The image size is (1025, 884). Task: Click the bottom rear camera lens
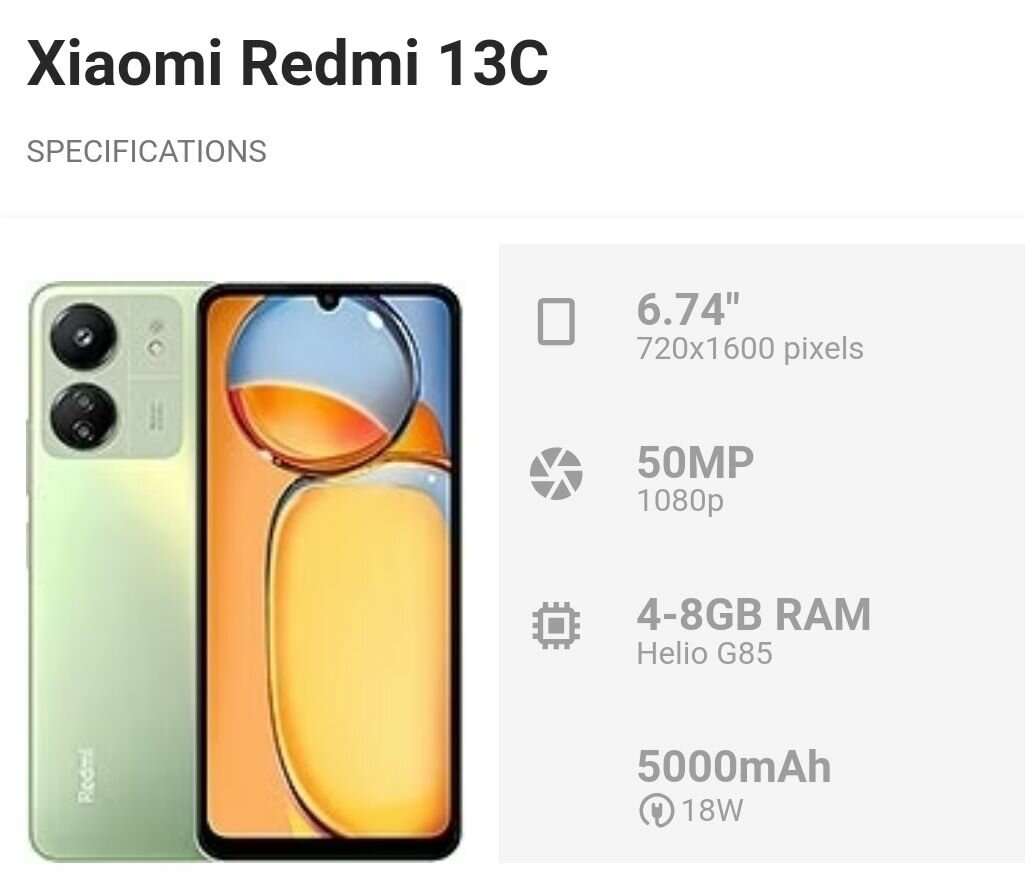[83, 416]
